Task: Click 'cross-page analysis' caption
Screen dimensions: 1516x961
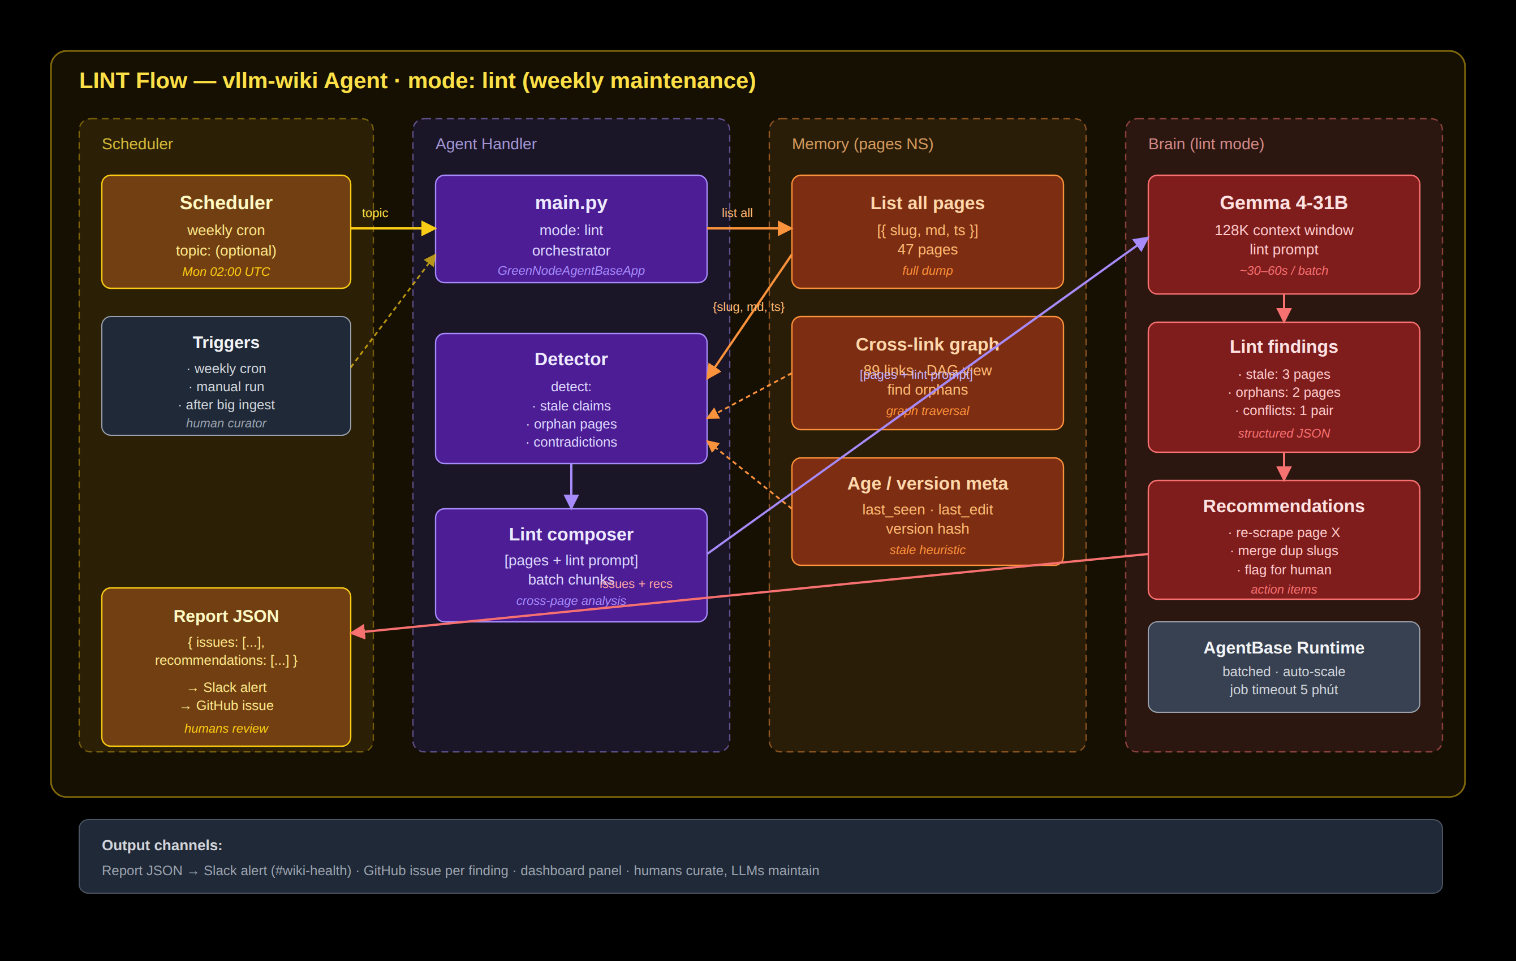Action: tap(571, 601)
